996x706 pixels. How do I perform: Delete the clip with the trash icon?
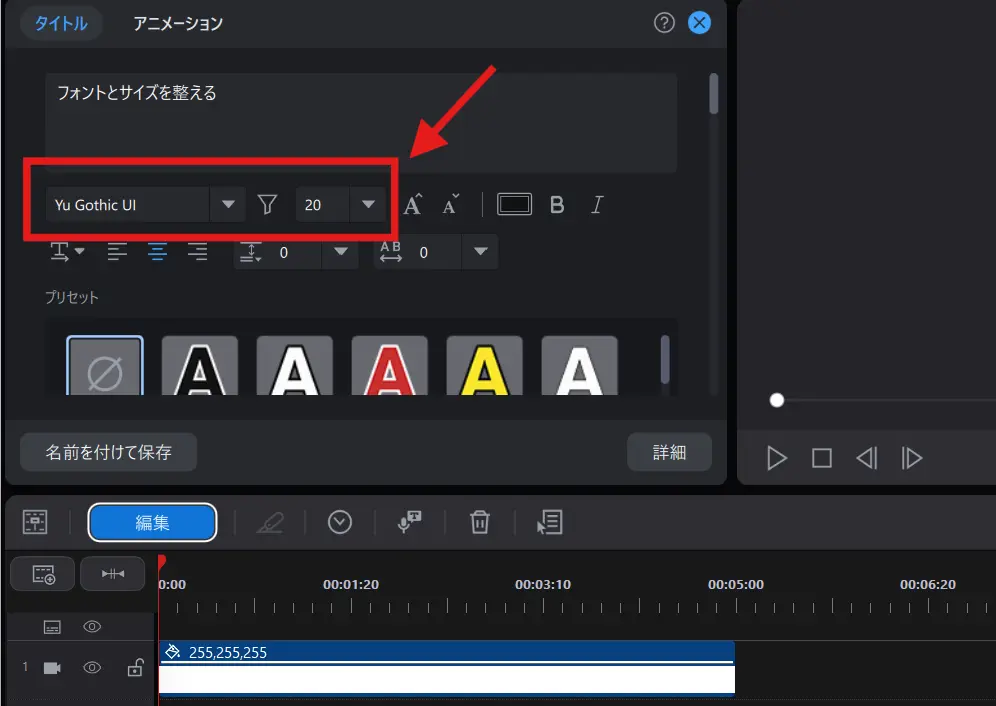pos(480,522)
